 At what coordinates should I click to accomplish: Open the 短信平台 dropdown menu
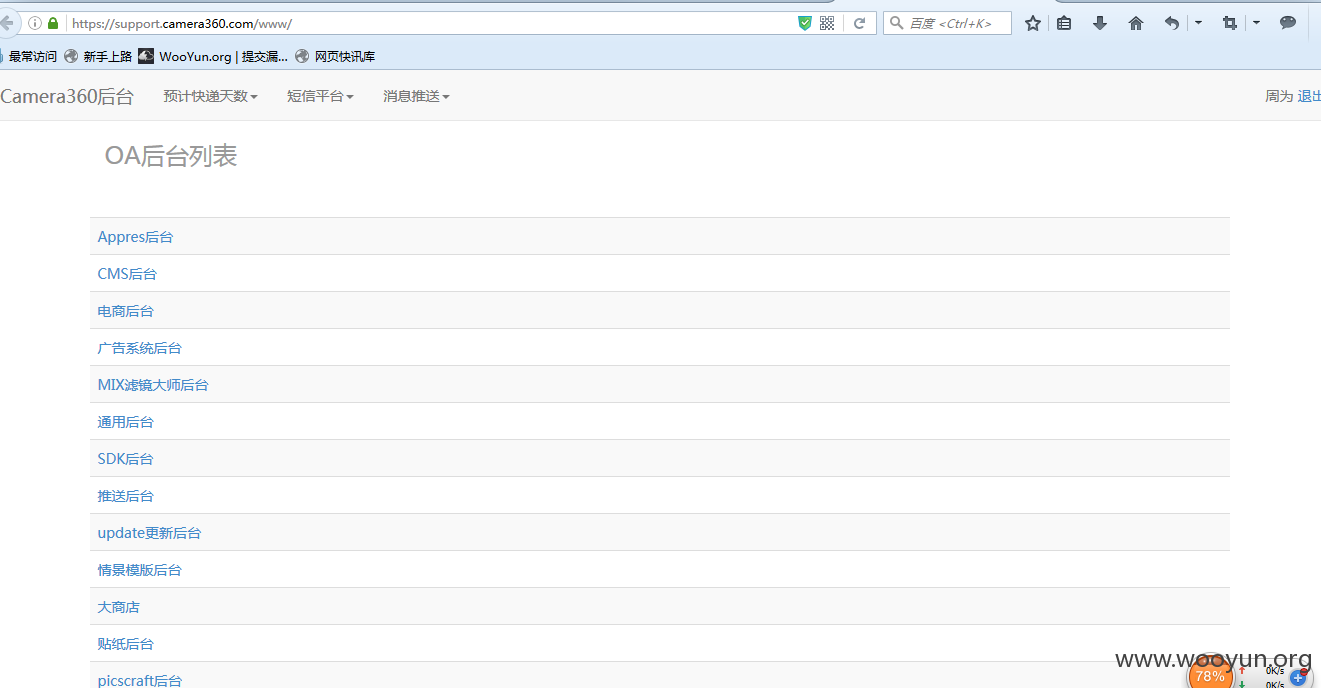(x=320, y=96)
